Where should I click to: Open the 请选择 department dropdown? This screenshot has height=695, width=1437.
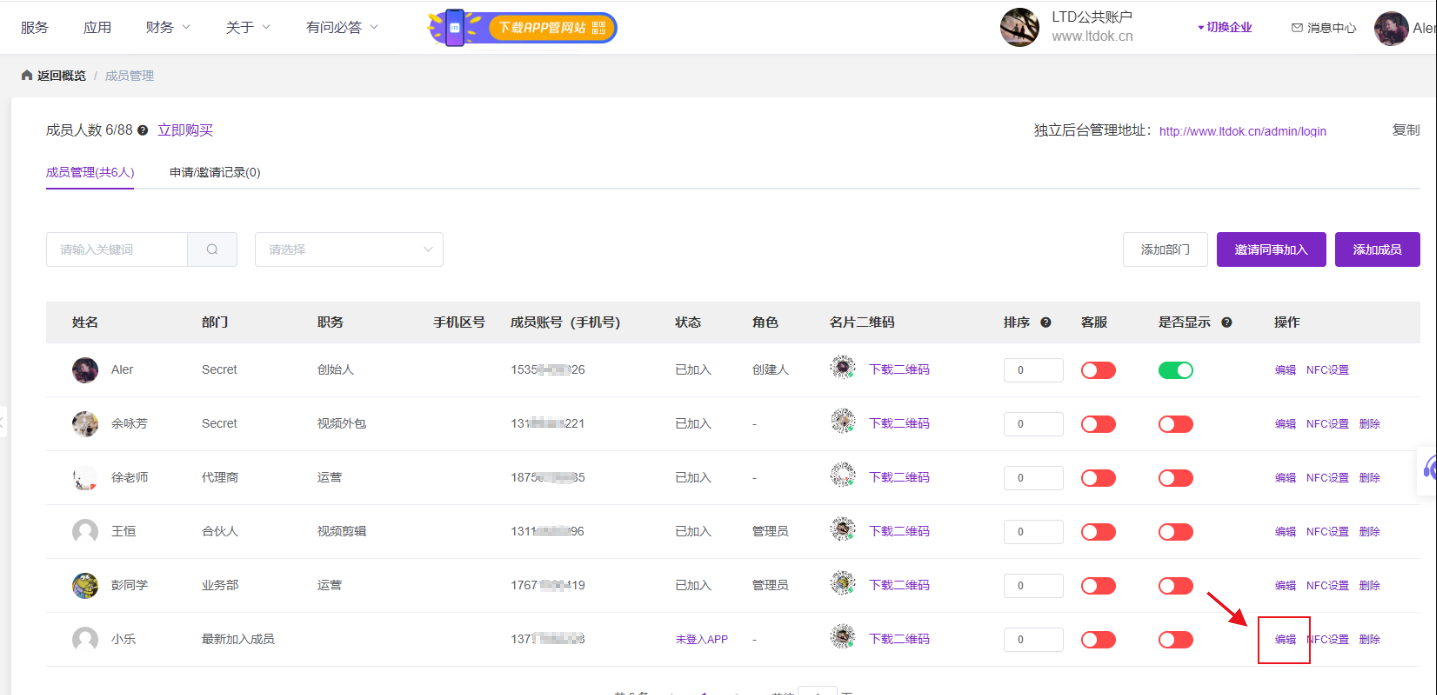click(x=349, y=250)
